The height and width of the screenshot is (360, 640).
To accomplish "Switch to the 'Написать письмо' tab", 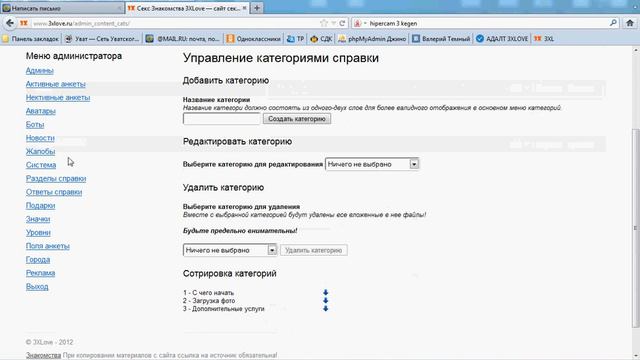I will coord(61,8).
